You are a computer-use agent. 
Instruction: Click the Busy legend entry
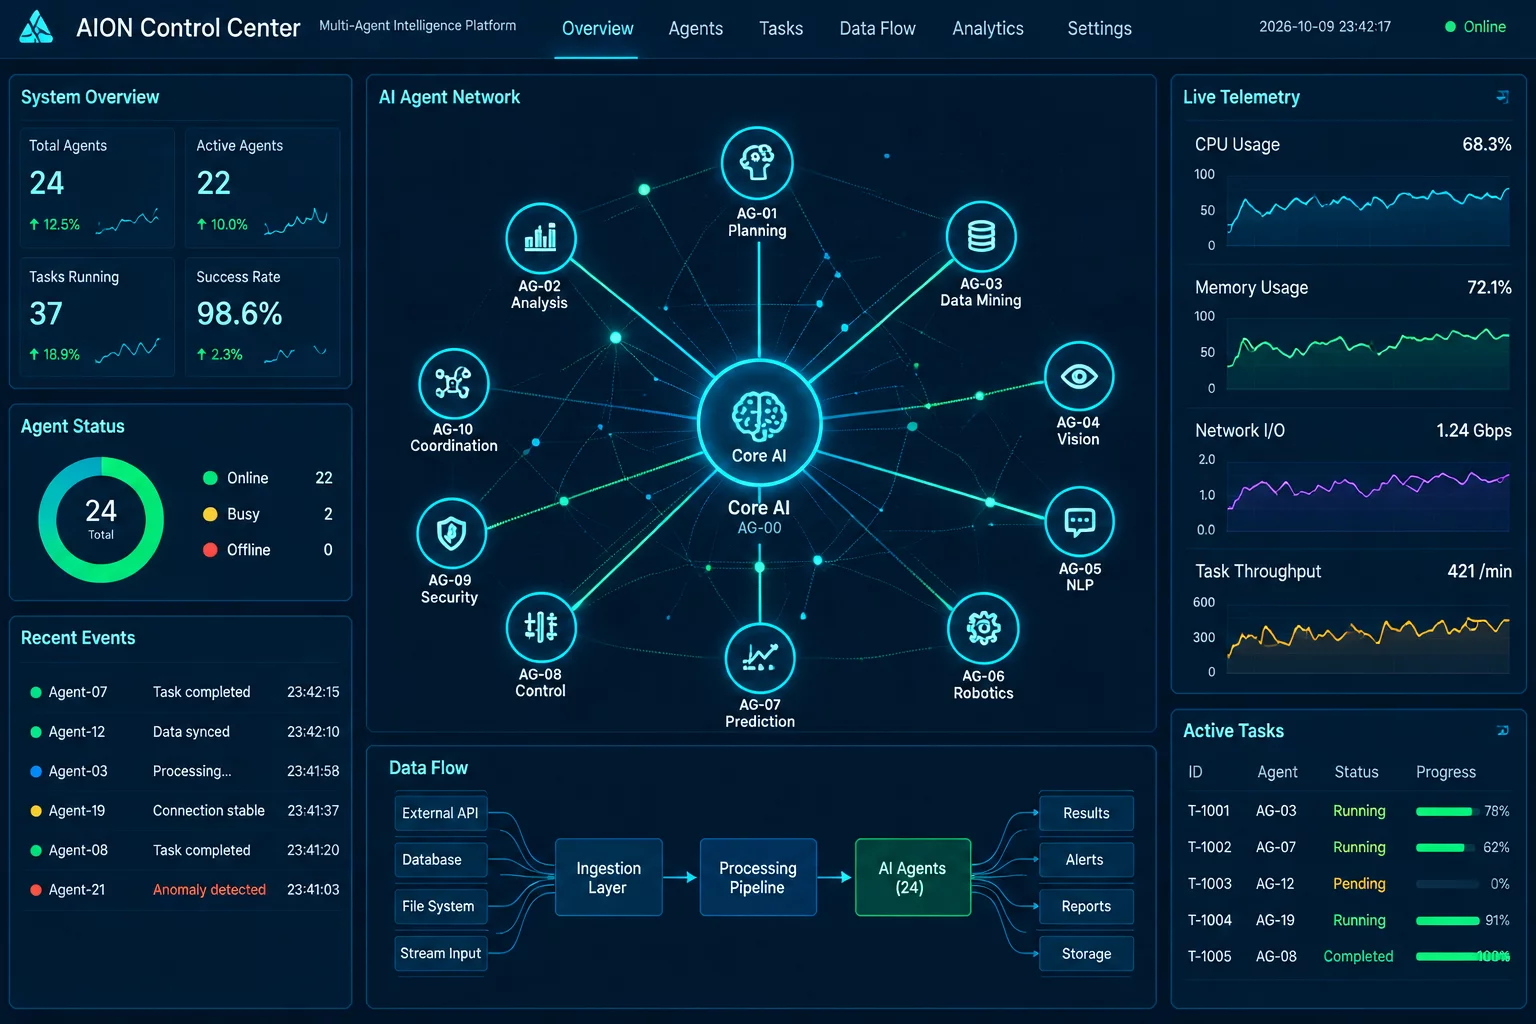tap(268, 514)
